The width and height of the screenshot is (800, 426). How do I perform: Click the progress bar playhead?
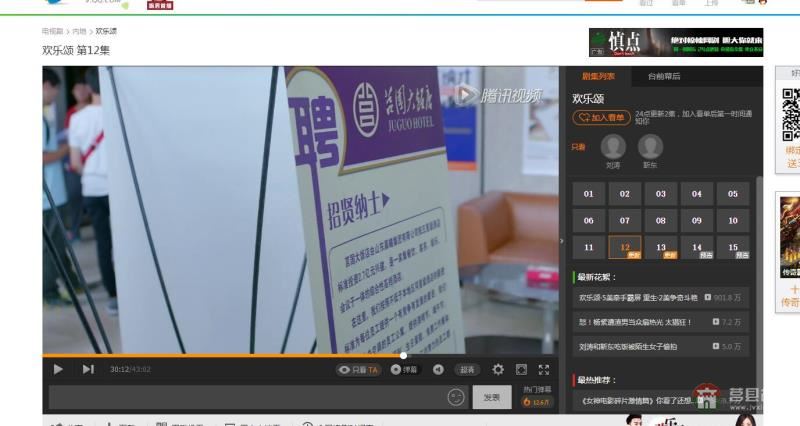click(404, 356)
